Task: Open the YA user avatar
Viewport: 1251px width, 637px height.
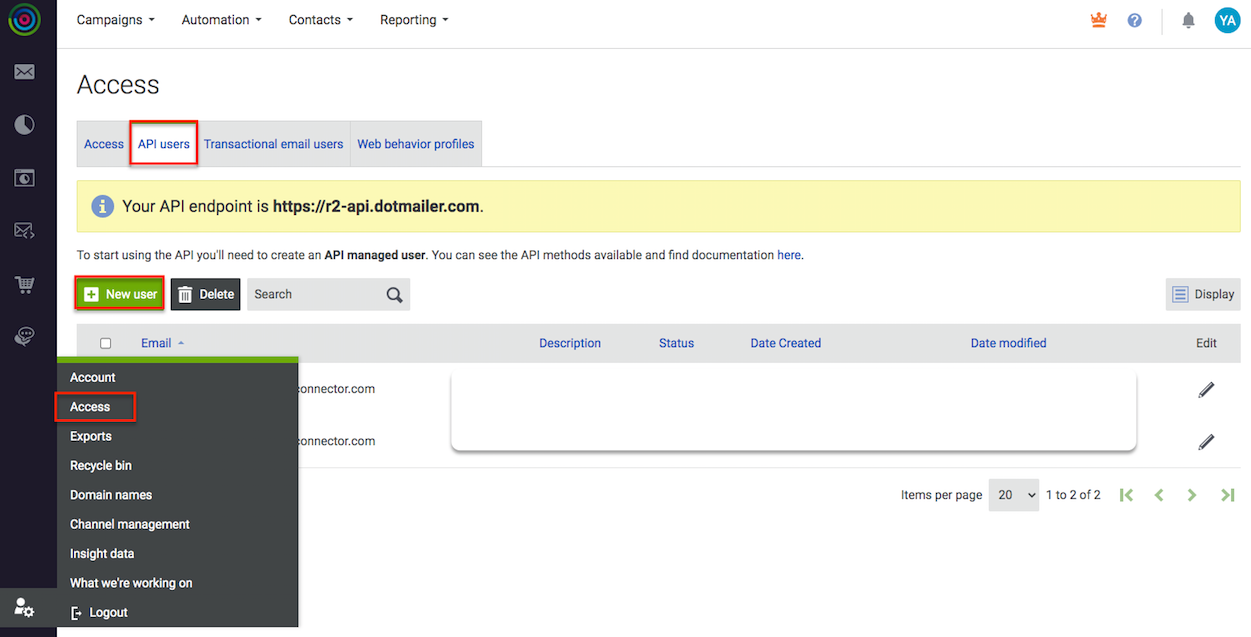Action: click(x=1226, y=20)
